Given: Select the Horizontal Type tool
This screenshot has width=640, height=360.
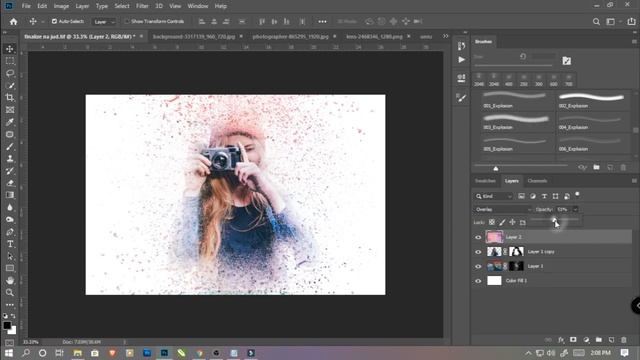Looking at the screenshot, I should tap(10, 244).
